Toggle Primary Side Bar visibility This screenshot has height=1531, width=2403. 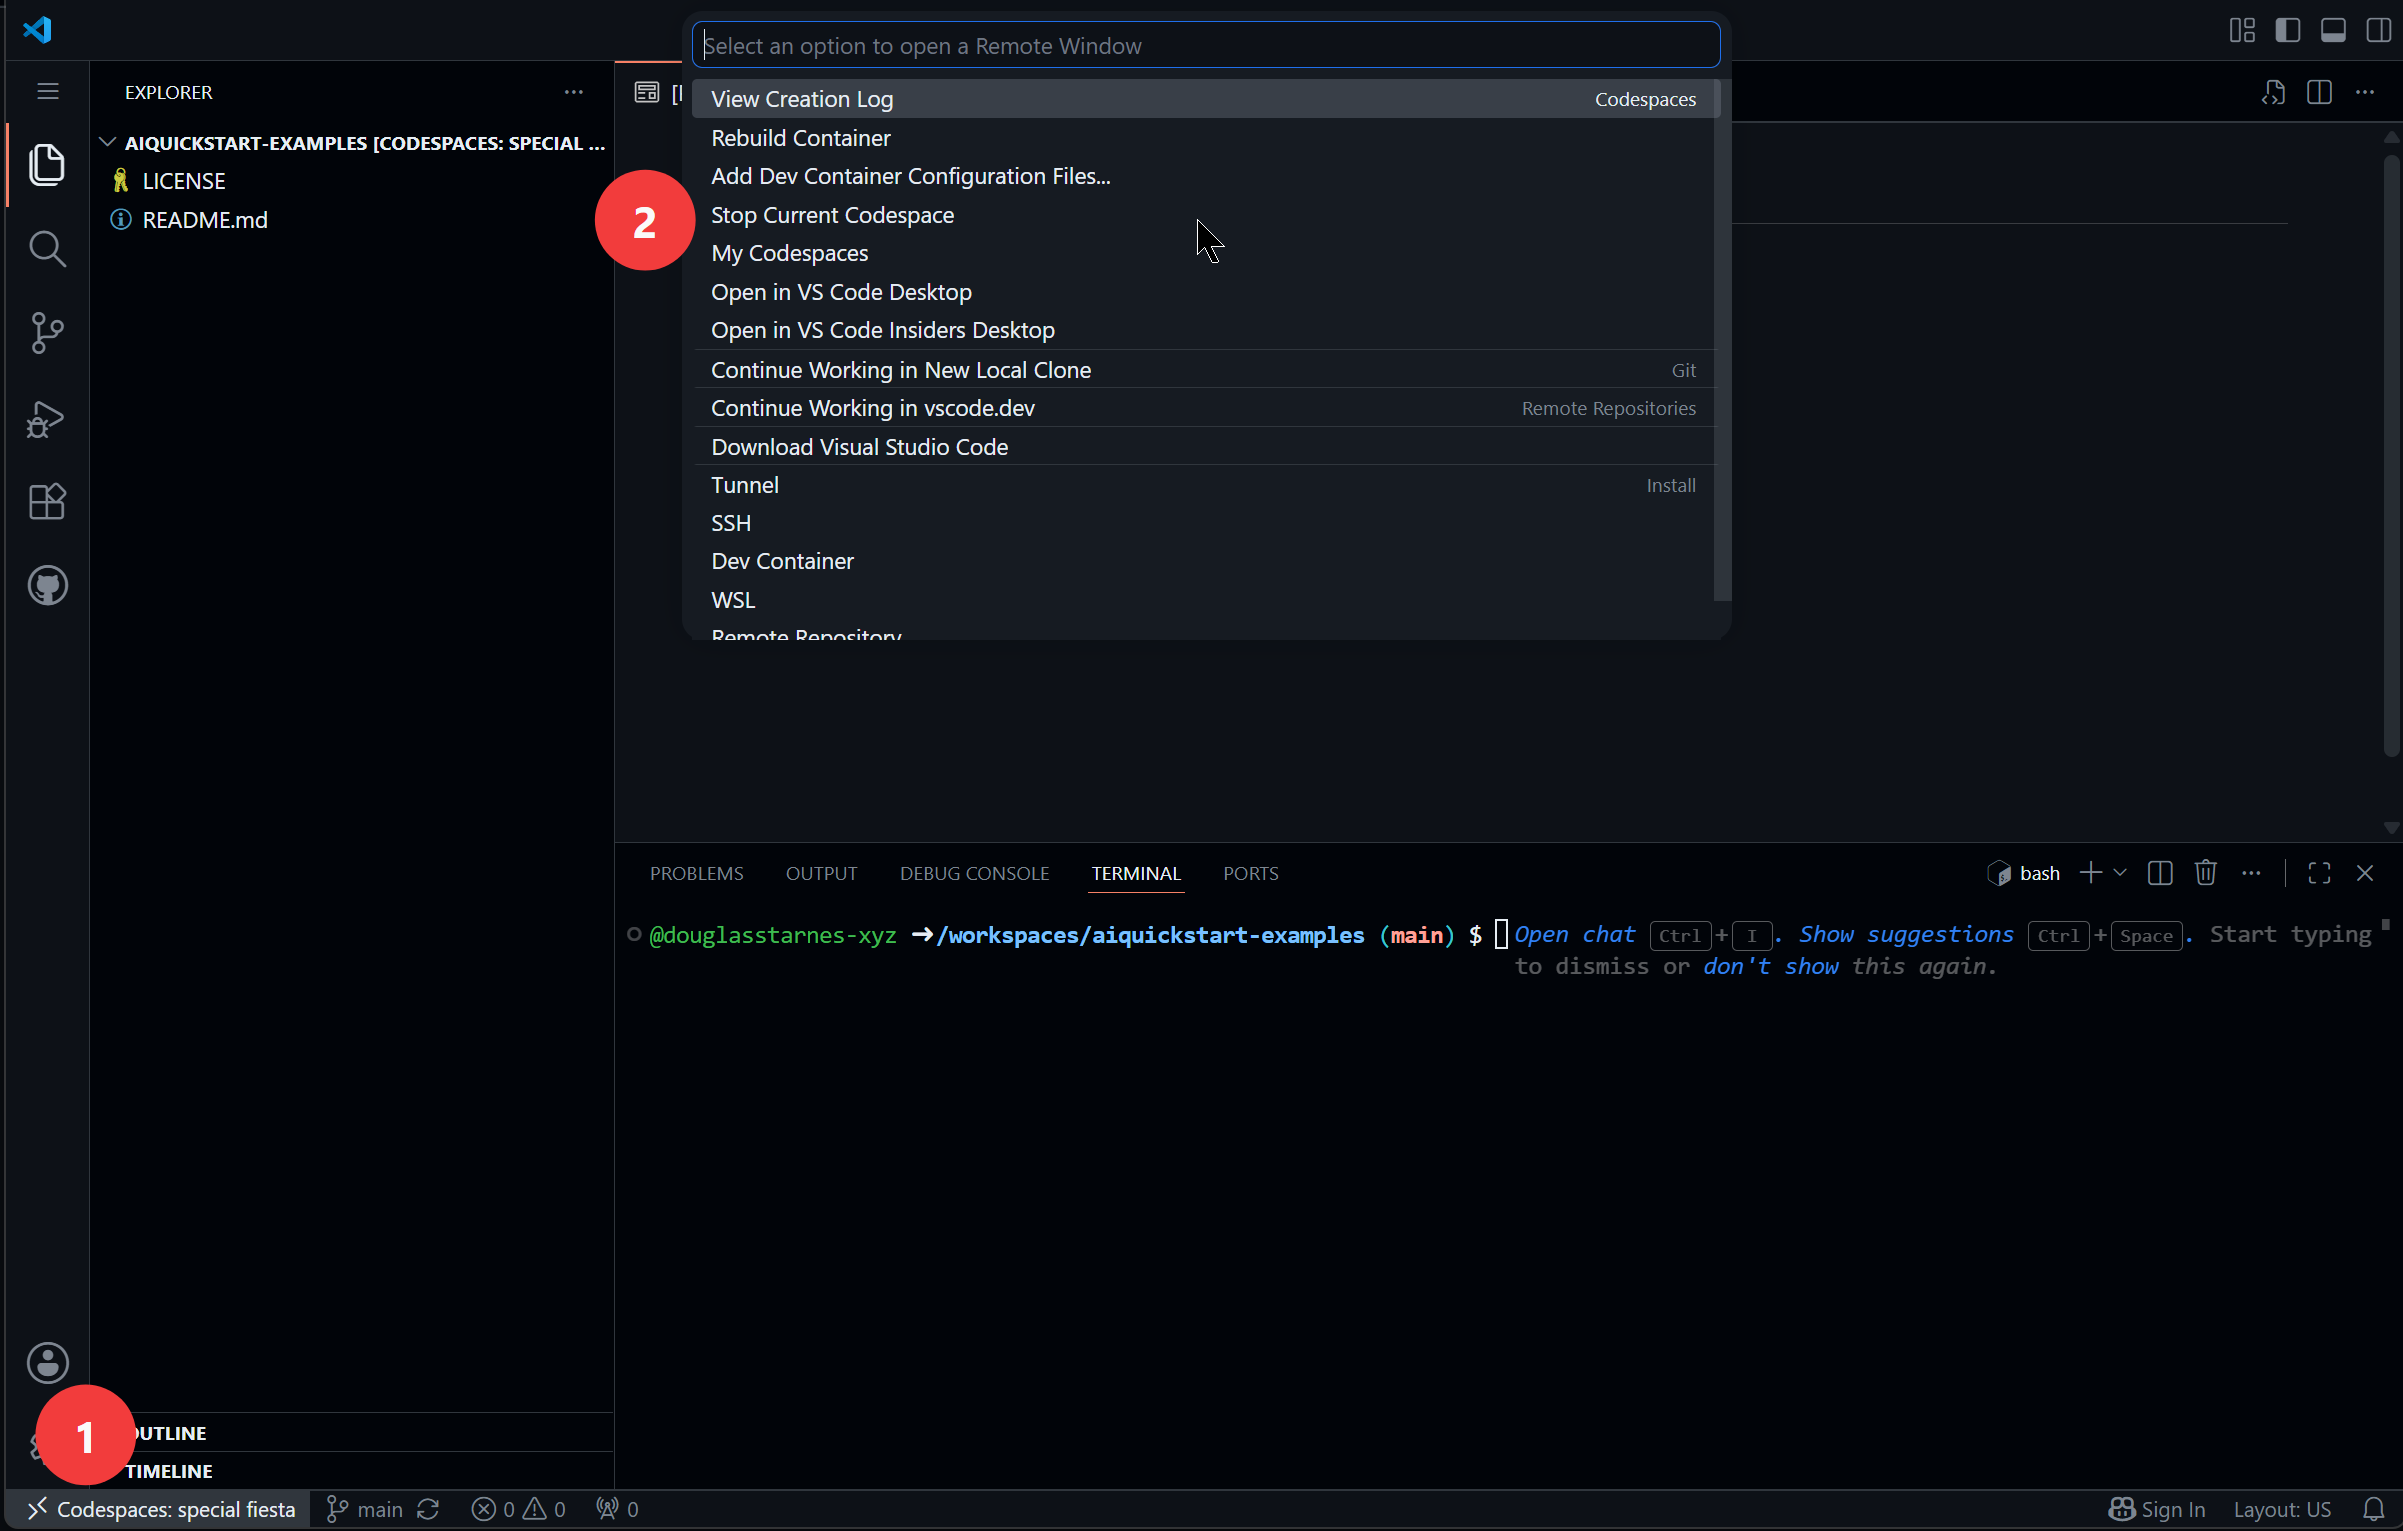2288,30
